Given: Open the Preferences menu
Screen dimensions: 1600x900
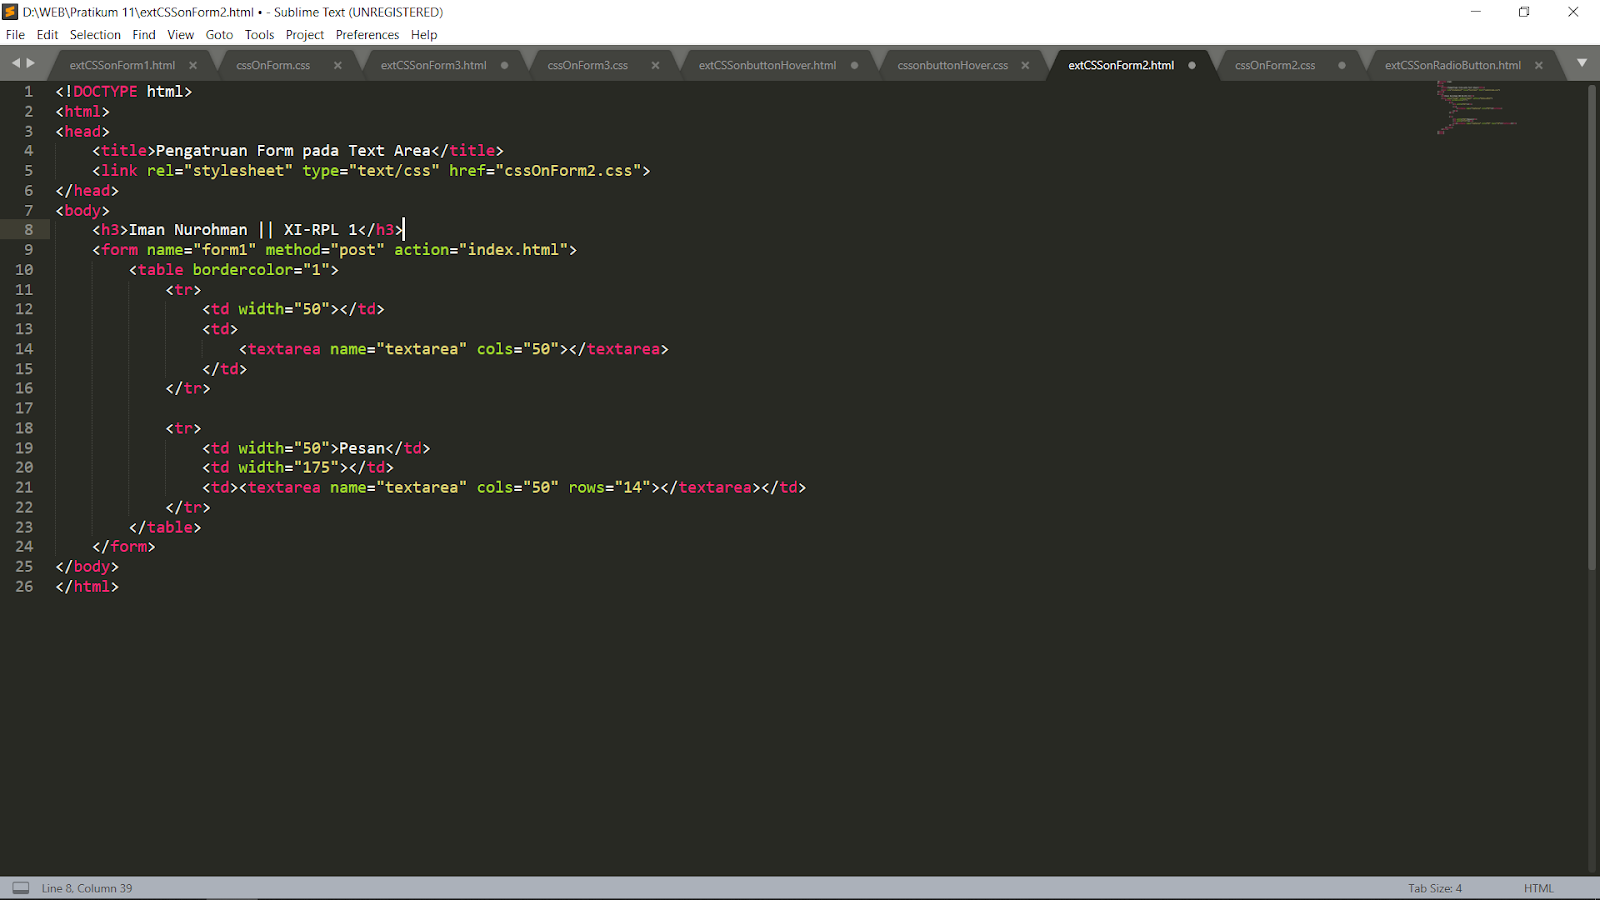Looking at the screenshot, I should click(367, 34).
